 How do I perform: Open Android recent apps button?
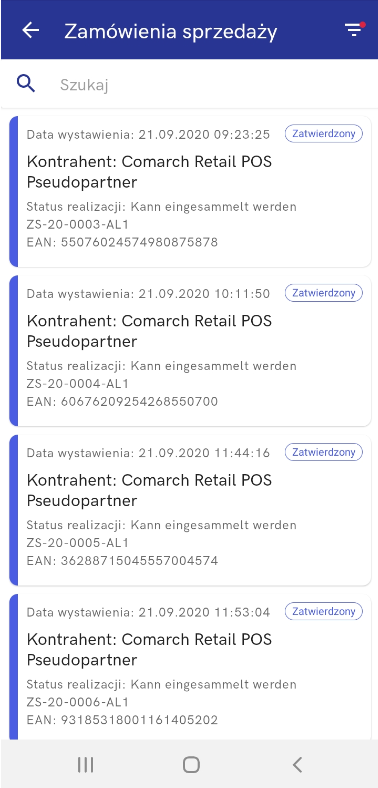[x=85, y=765]
